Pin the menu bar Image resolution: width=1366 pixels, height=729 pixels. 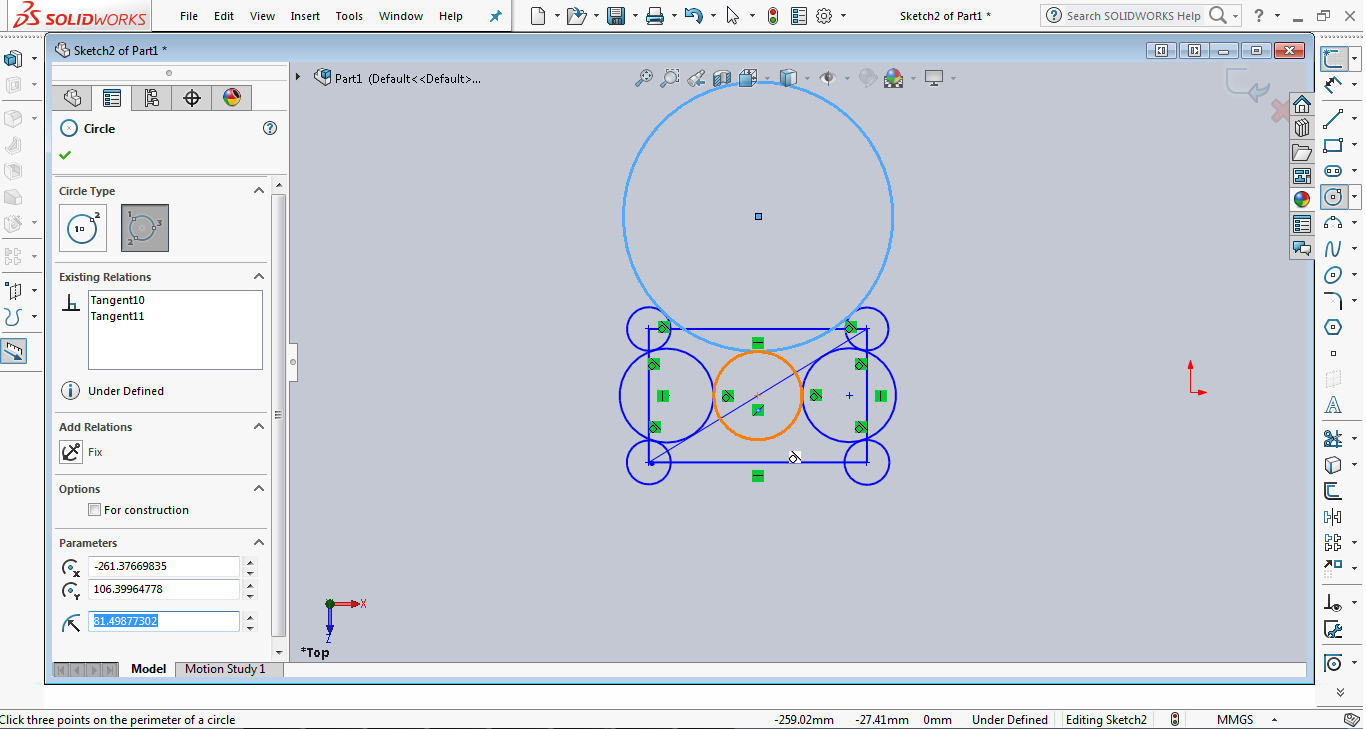point(495,16)
